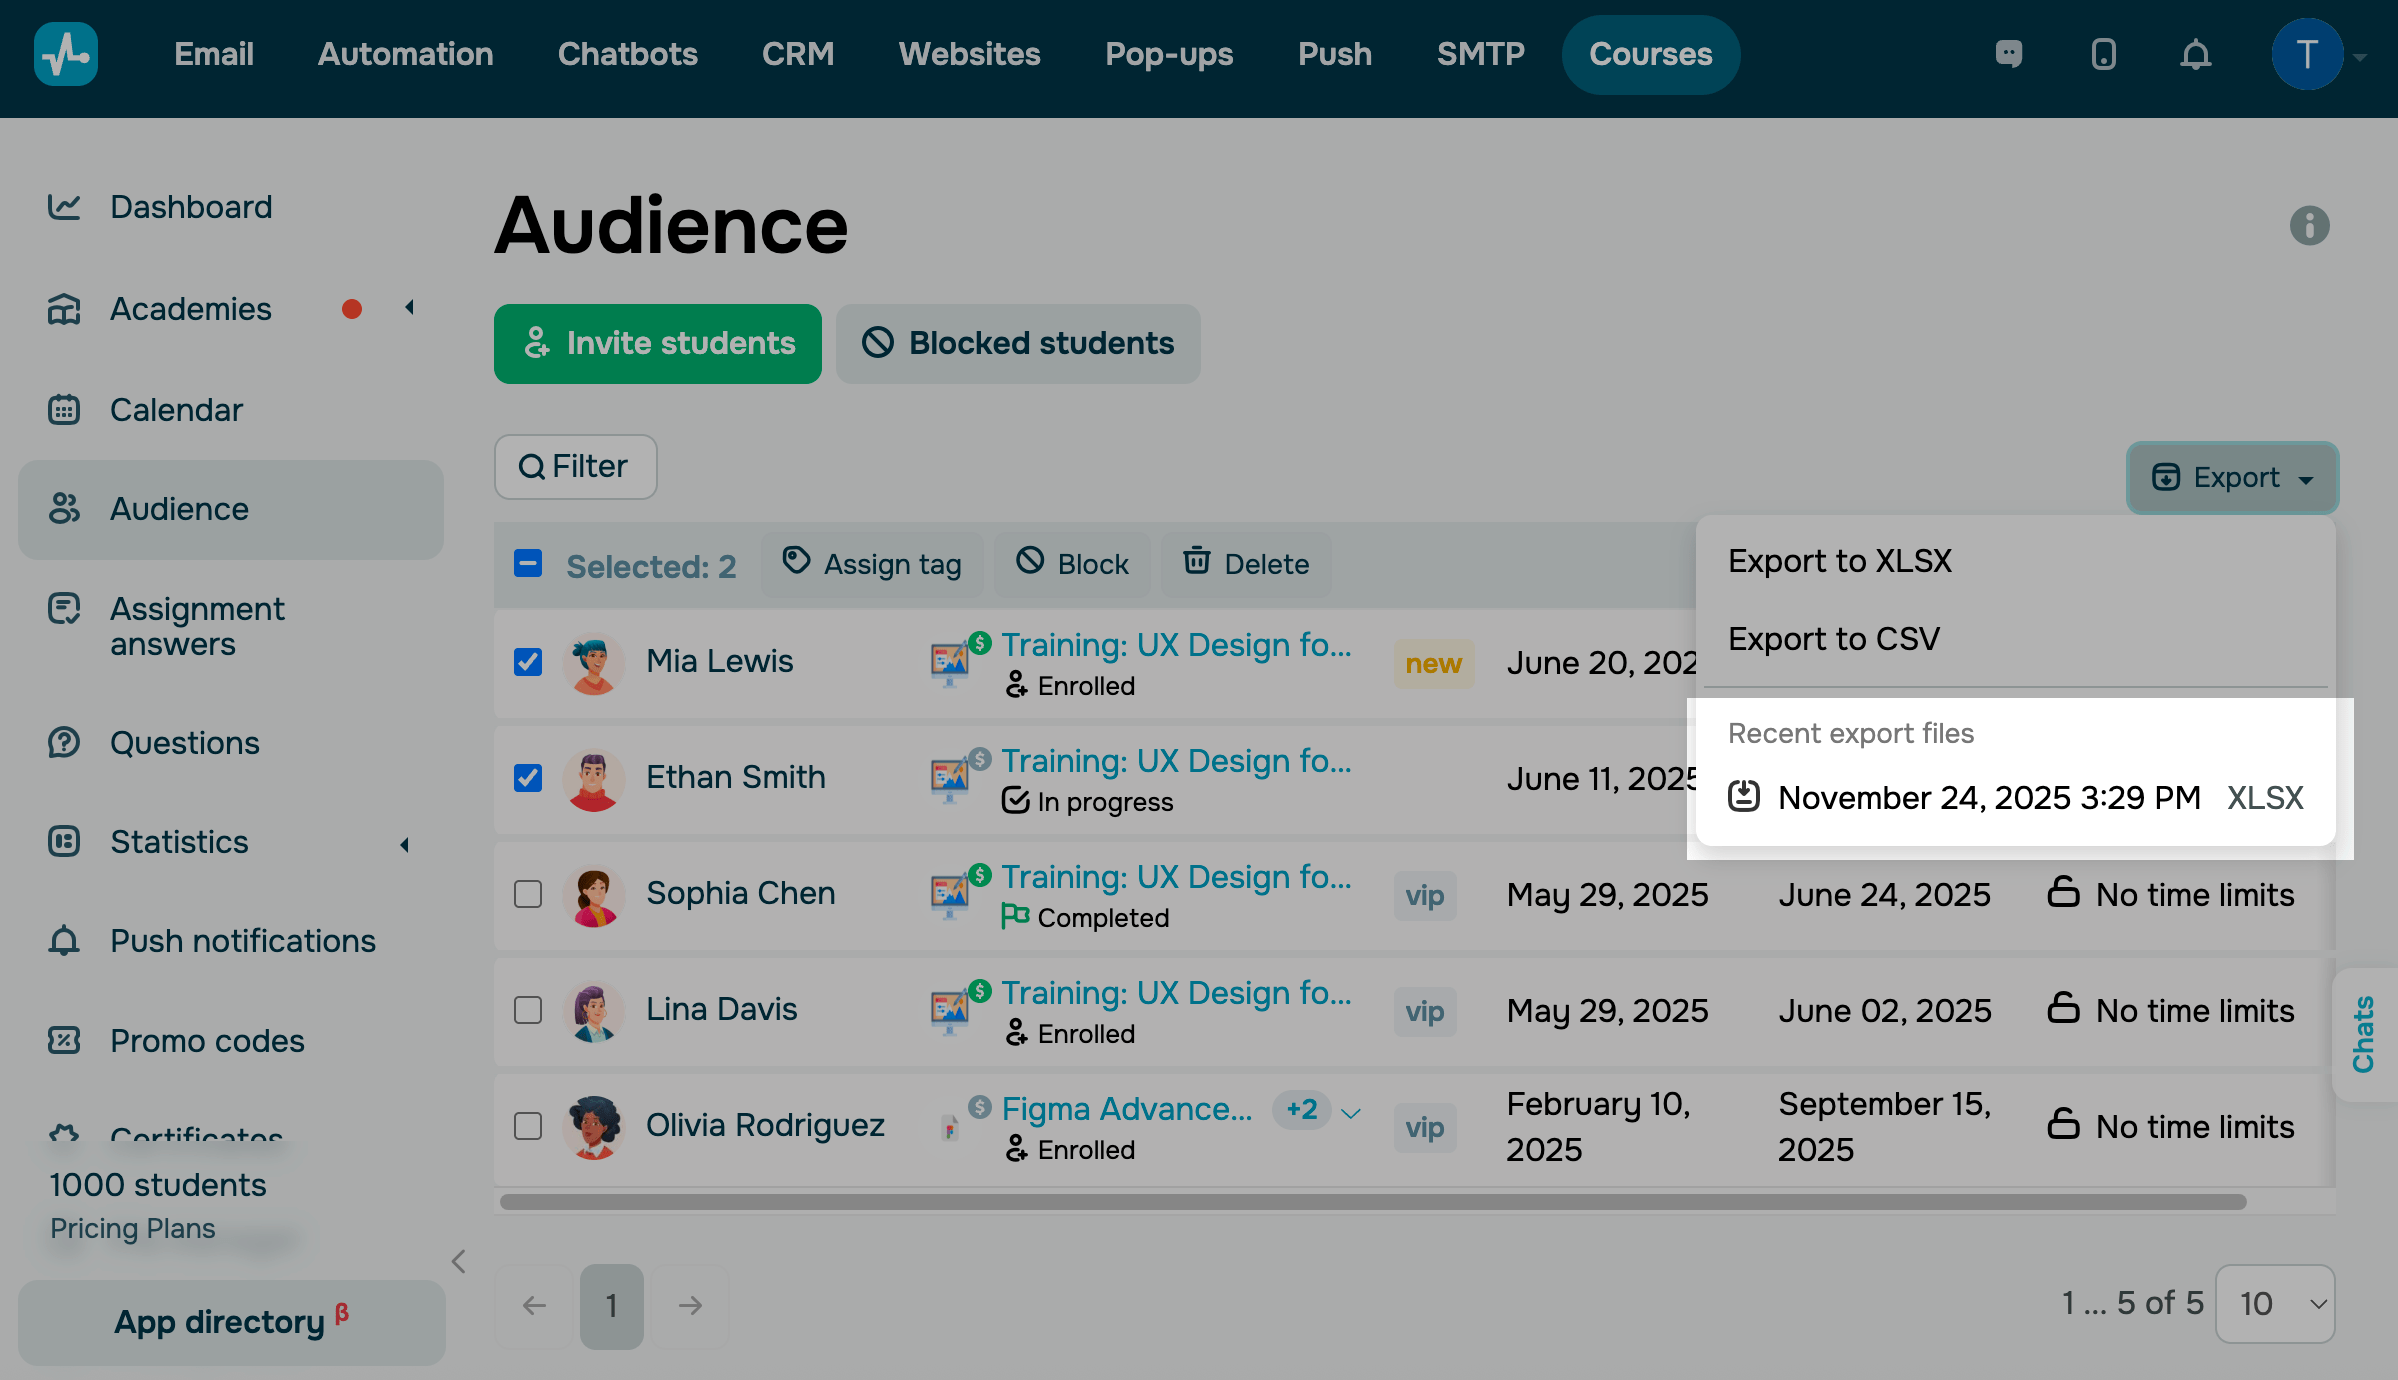Select Sophia Chen's row checkbox
Image resolution: width=2398 pixels, height=1380 pixels.
528,894
